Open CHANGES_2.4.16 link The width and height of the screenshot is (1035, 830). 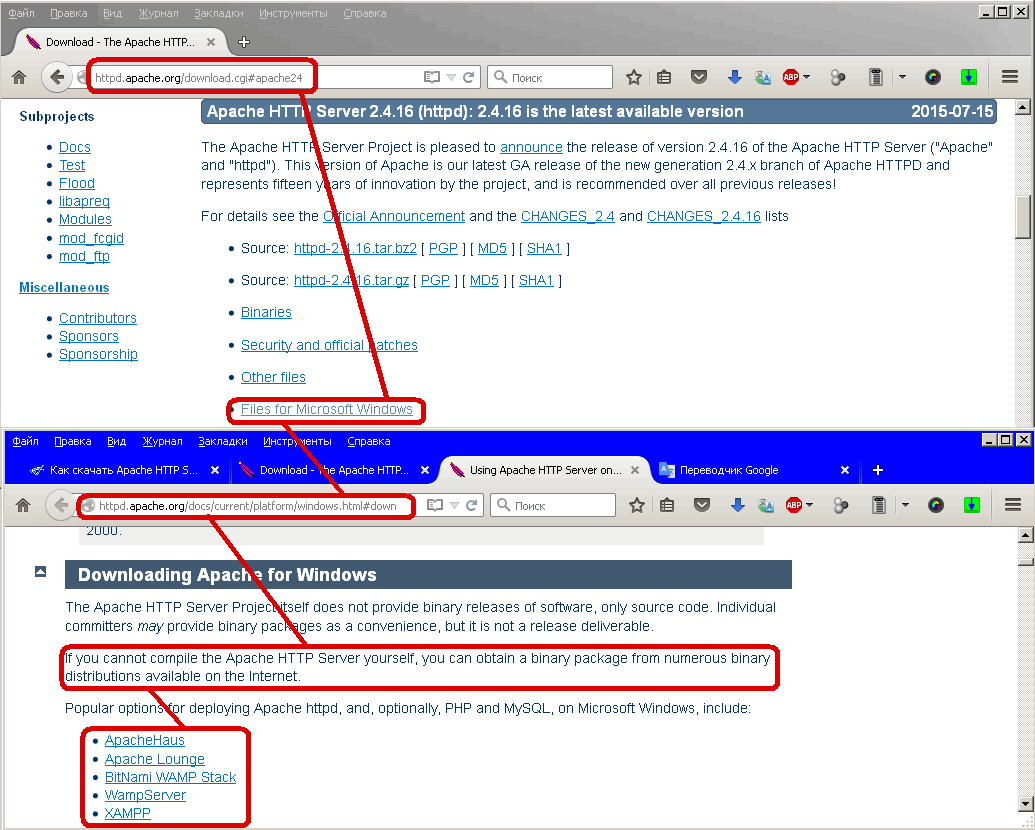point(704,217)
